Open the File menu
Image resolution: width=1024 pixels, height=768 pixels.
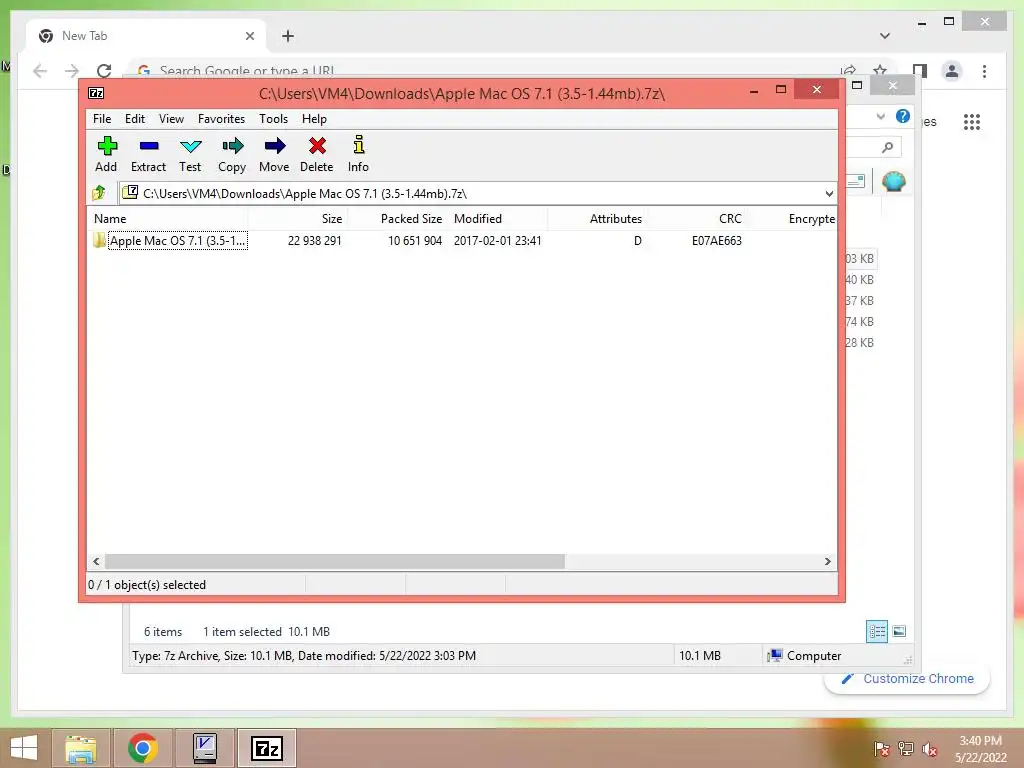pos(102,119)
